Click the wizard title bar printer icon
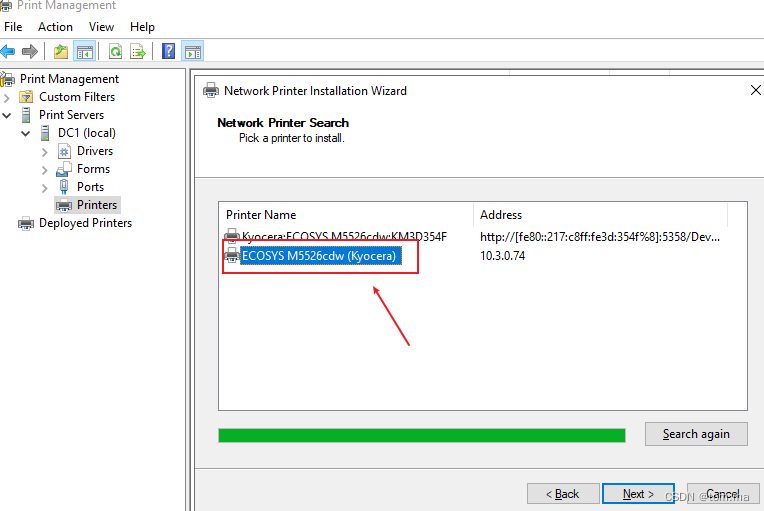 [x=211, y=91]
